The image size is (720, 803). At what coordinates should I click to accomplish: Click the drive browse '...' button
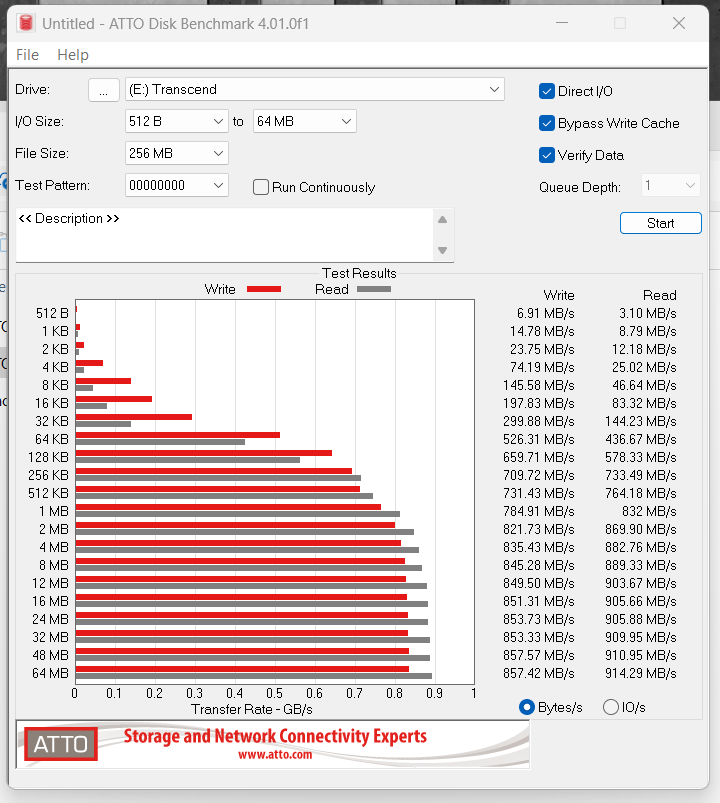click(103, 90)
